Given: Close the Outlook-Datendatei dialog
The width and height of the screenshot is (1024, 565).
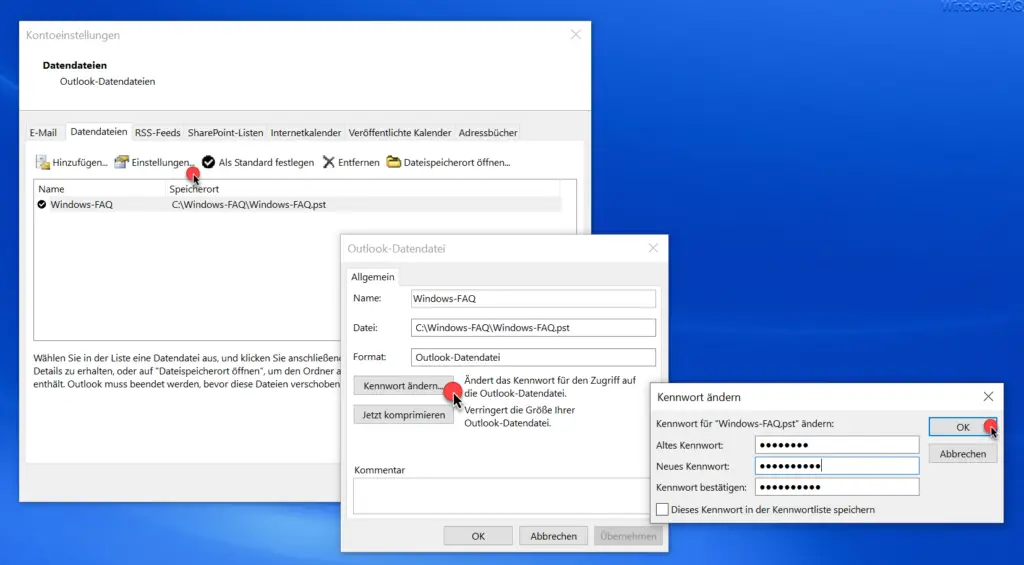Looking at the screenshot, I should pyautogui.click(x=653, y=248).
